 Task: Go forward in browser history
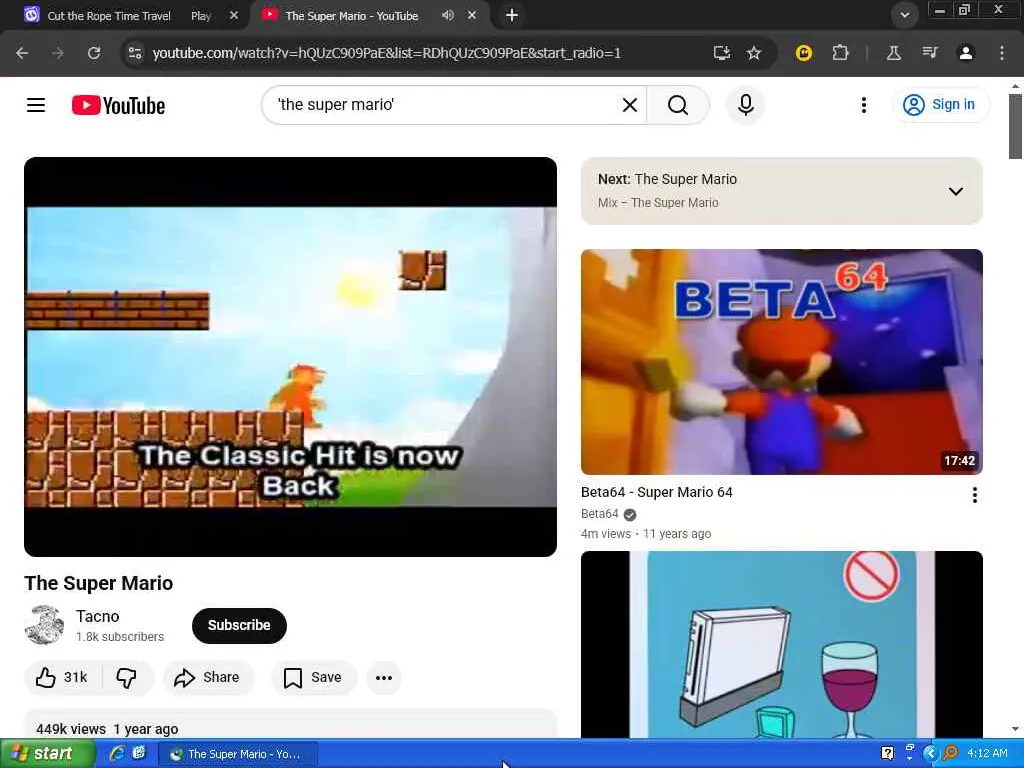click(x=58, y=53)
